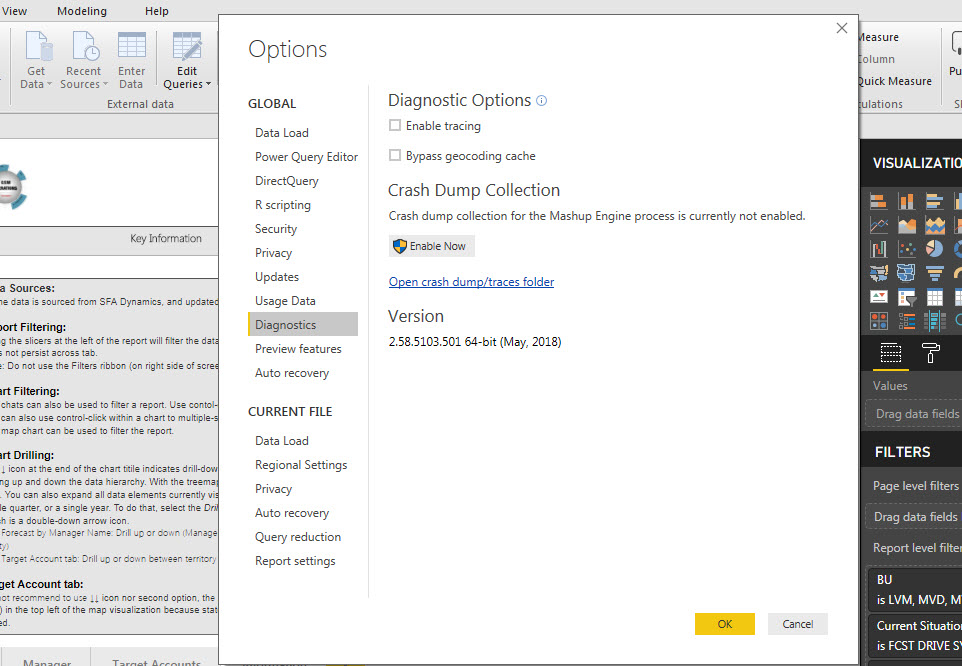Tick Bypass geocoding cache checkbox
Screen dimensions: 962x666
(x=395, y=156)
